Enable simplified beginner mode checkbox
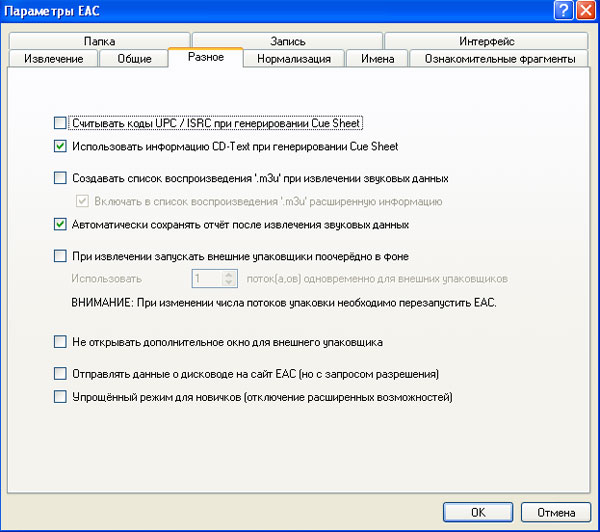Image resolution: width=600 pixels, height=532 pixels. pos(60,397)
